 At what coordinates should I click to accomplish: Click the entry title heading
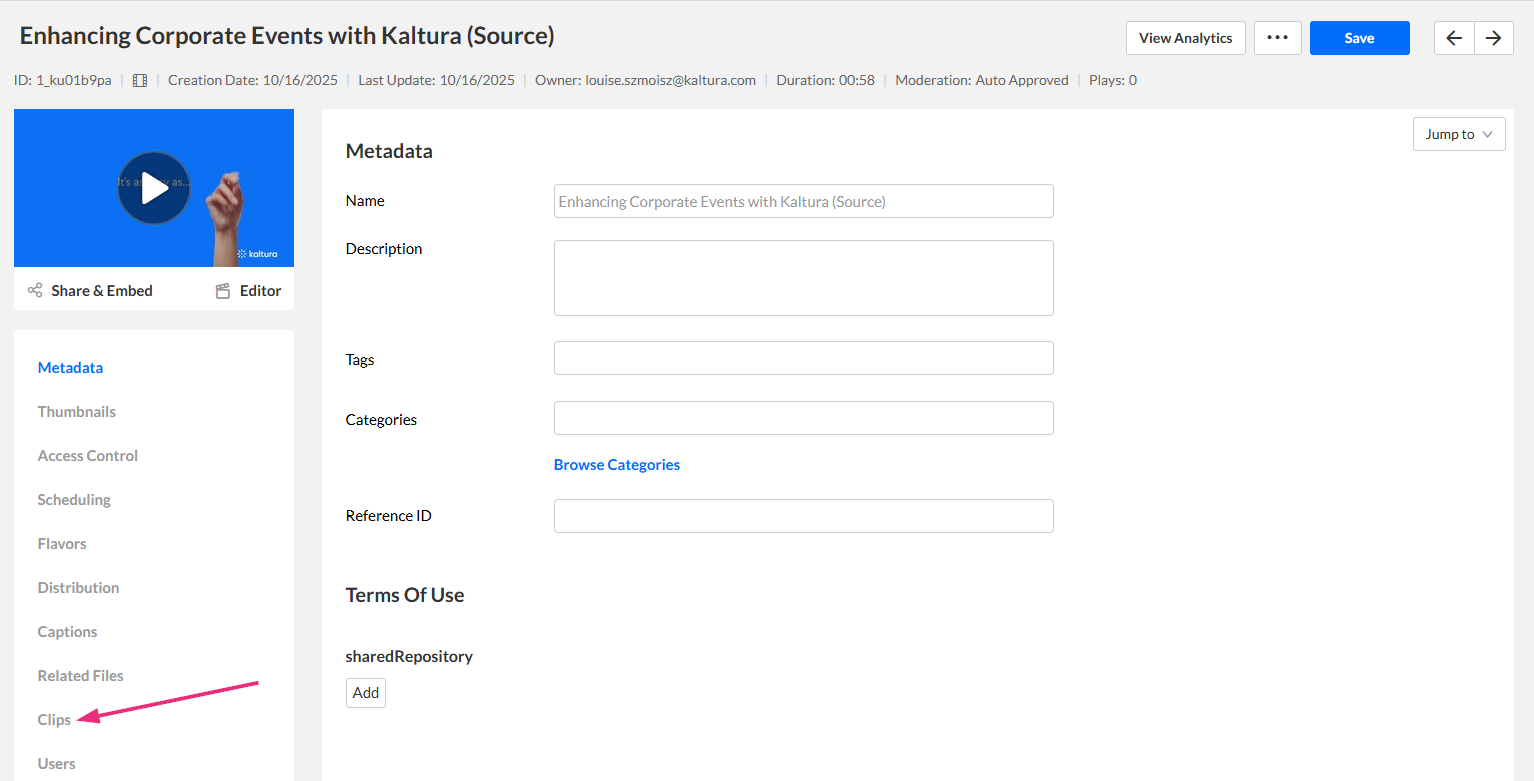click(x=287, y=36)
